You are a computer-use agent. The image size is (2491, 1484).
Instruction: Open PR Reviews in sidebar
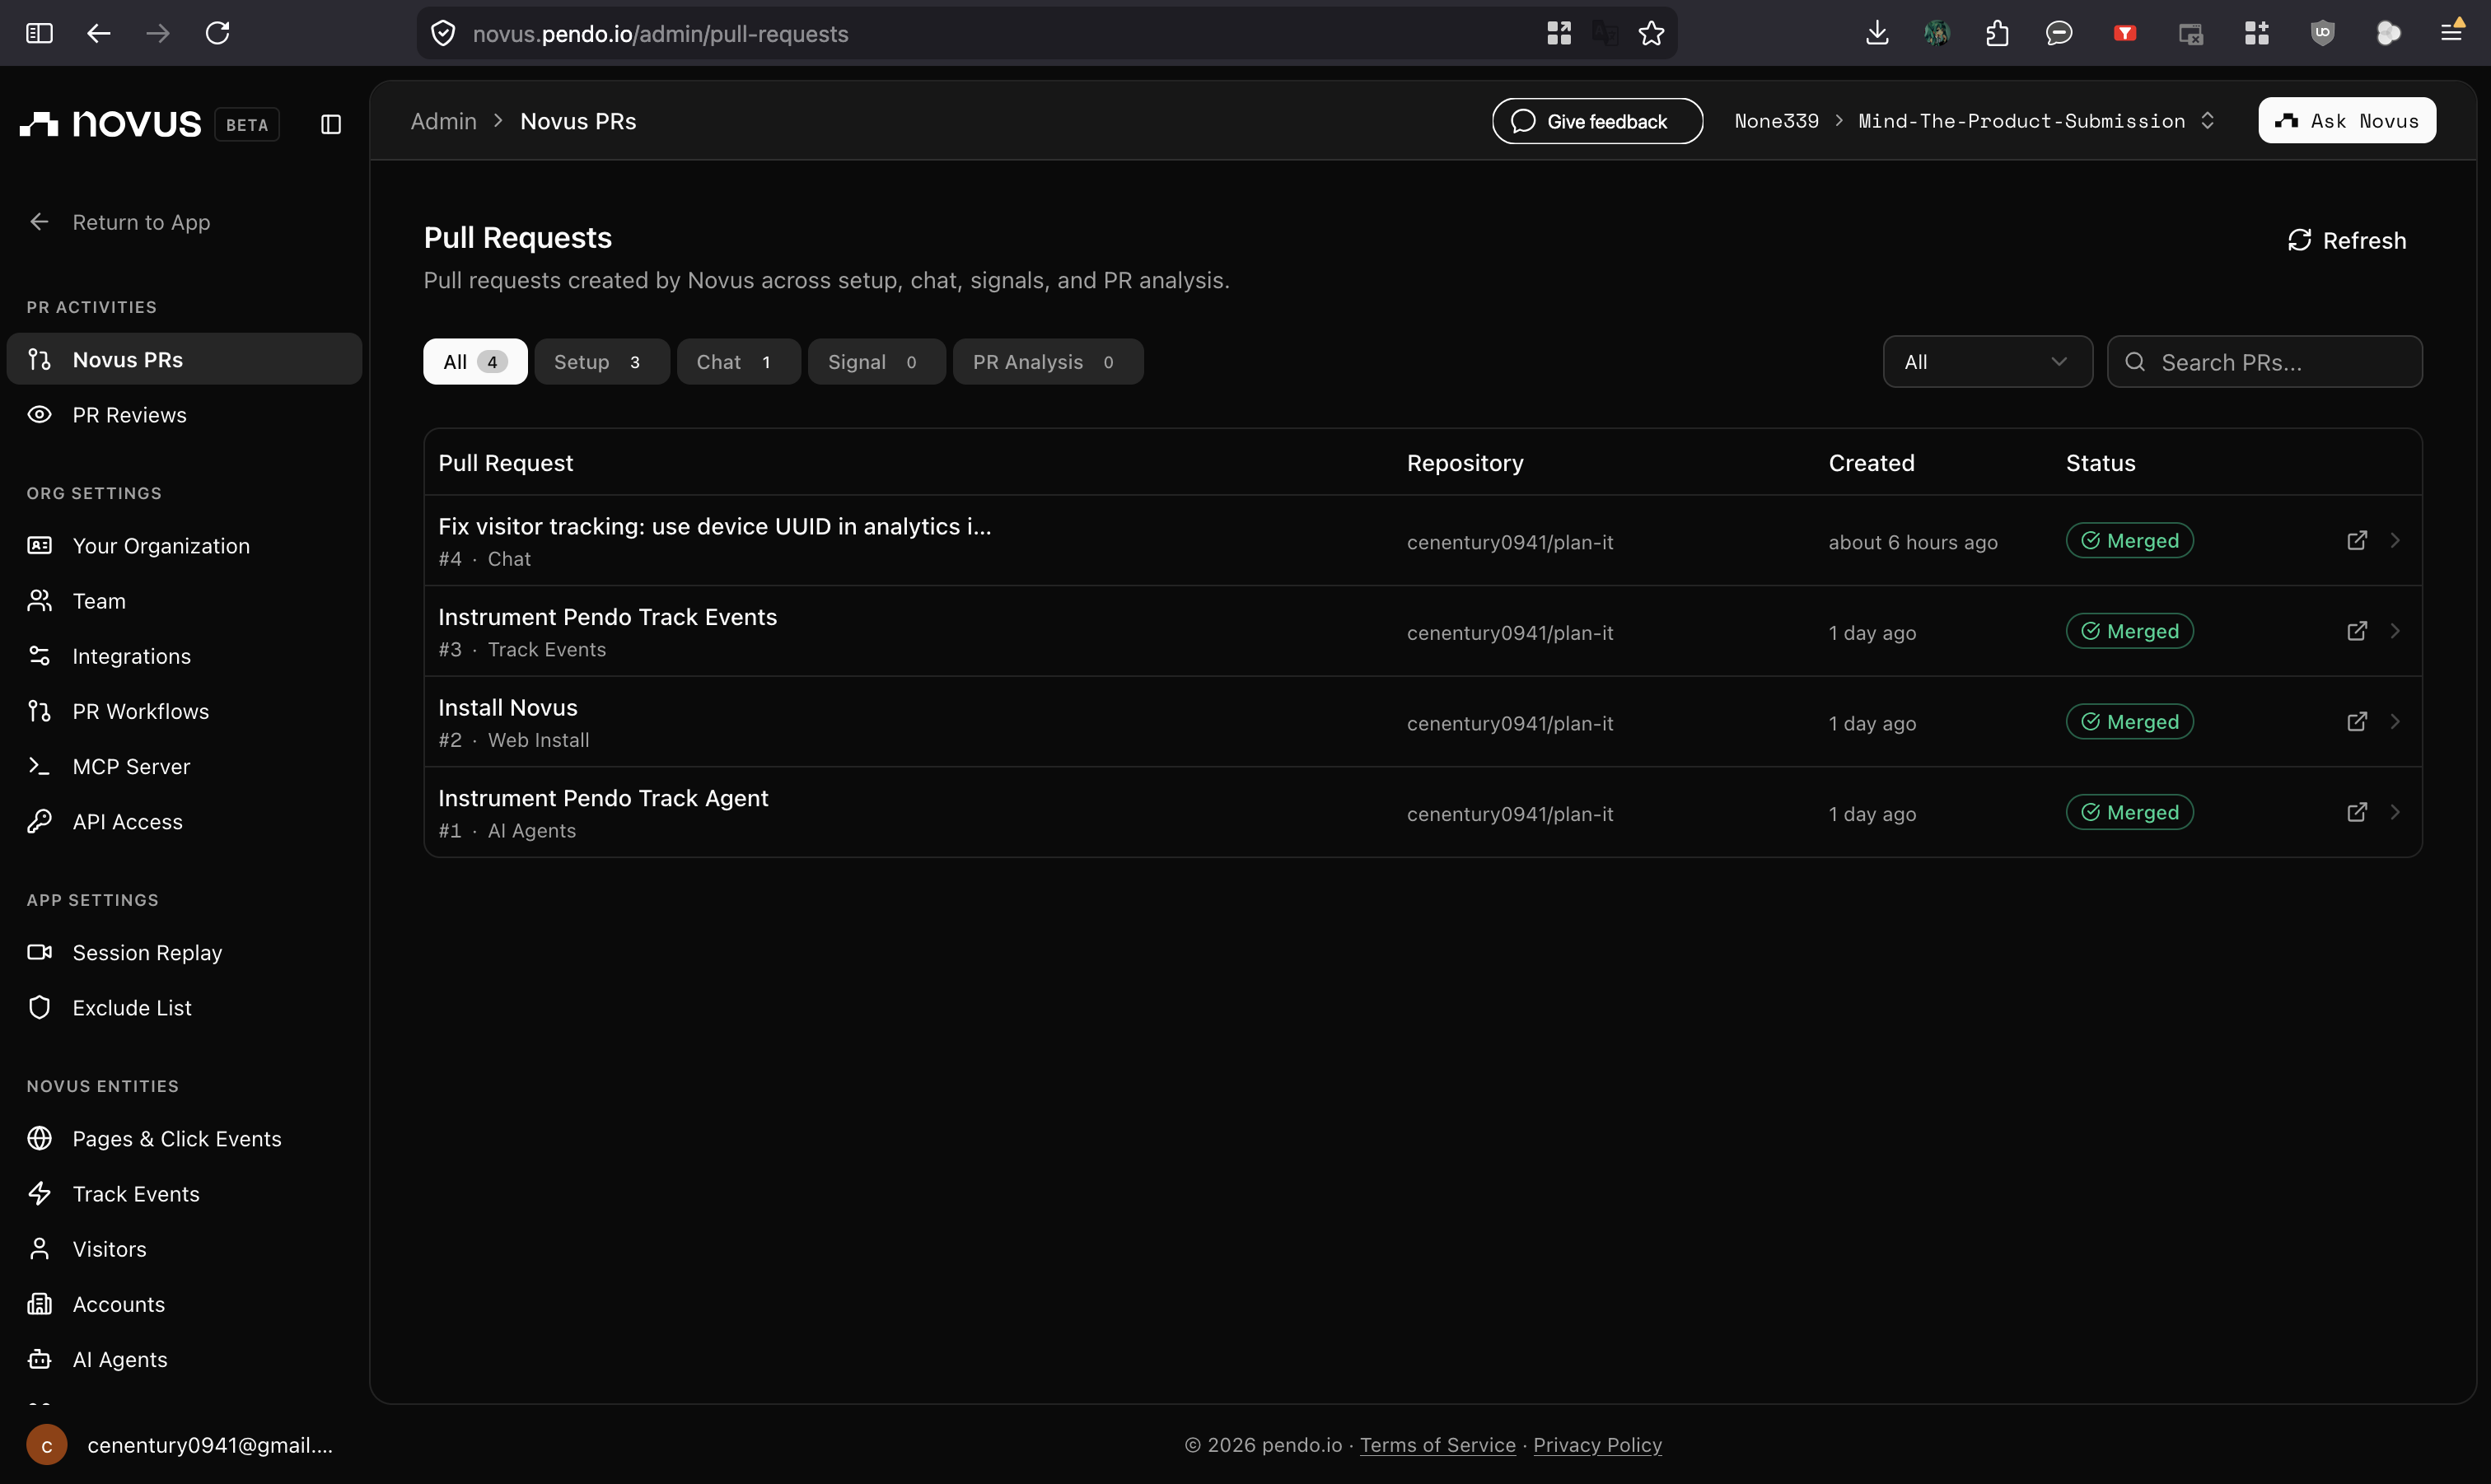[x=184, y=414]
